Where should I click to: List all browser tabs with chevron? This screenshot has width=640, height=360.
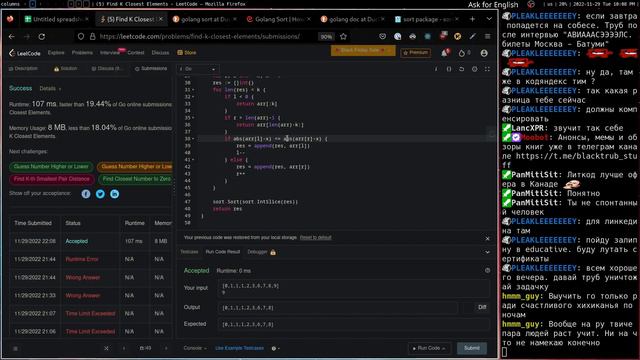tap(489, 19)
